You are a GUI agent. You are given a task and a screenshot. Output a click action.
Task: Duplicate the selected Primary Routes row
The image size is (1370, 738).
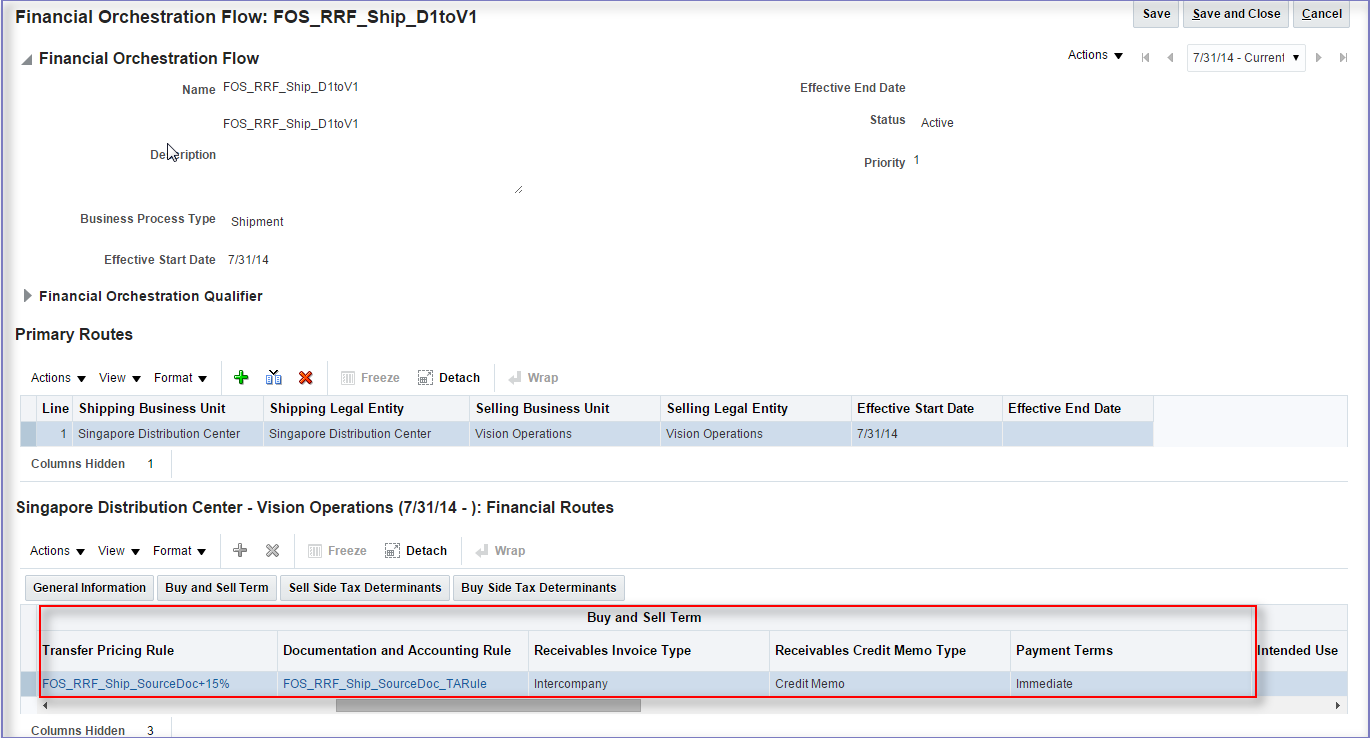coord(273,377)
